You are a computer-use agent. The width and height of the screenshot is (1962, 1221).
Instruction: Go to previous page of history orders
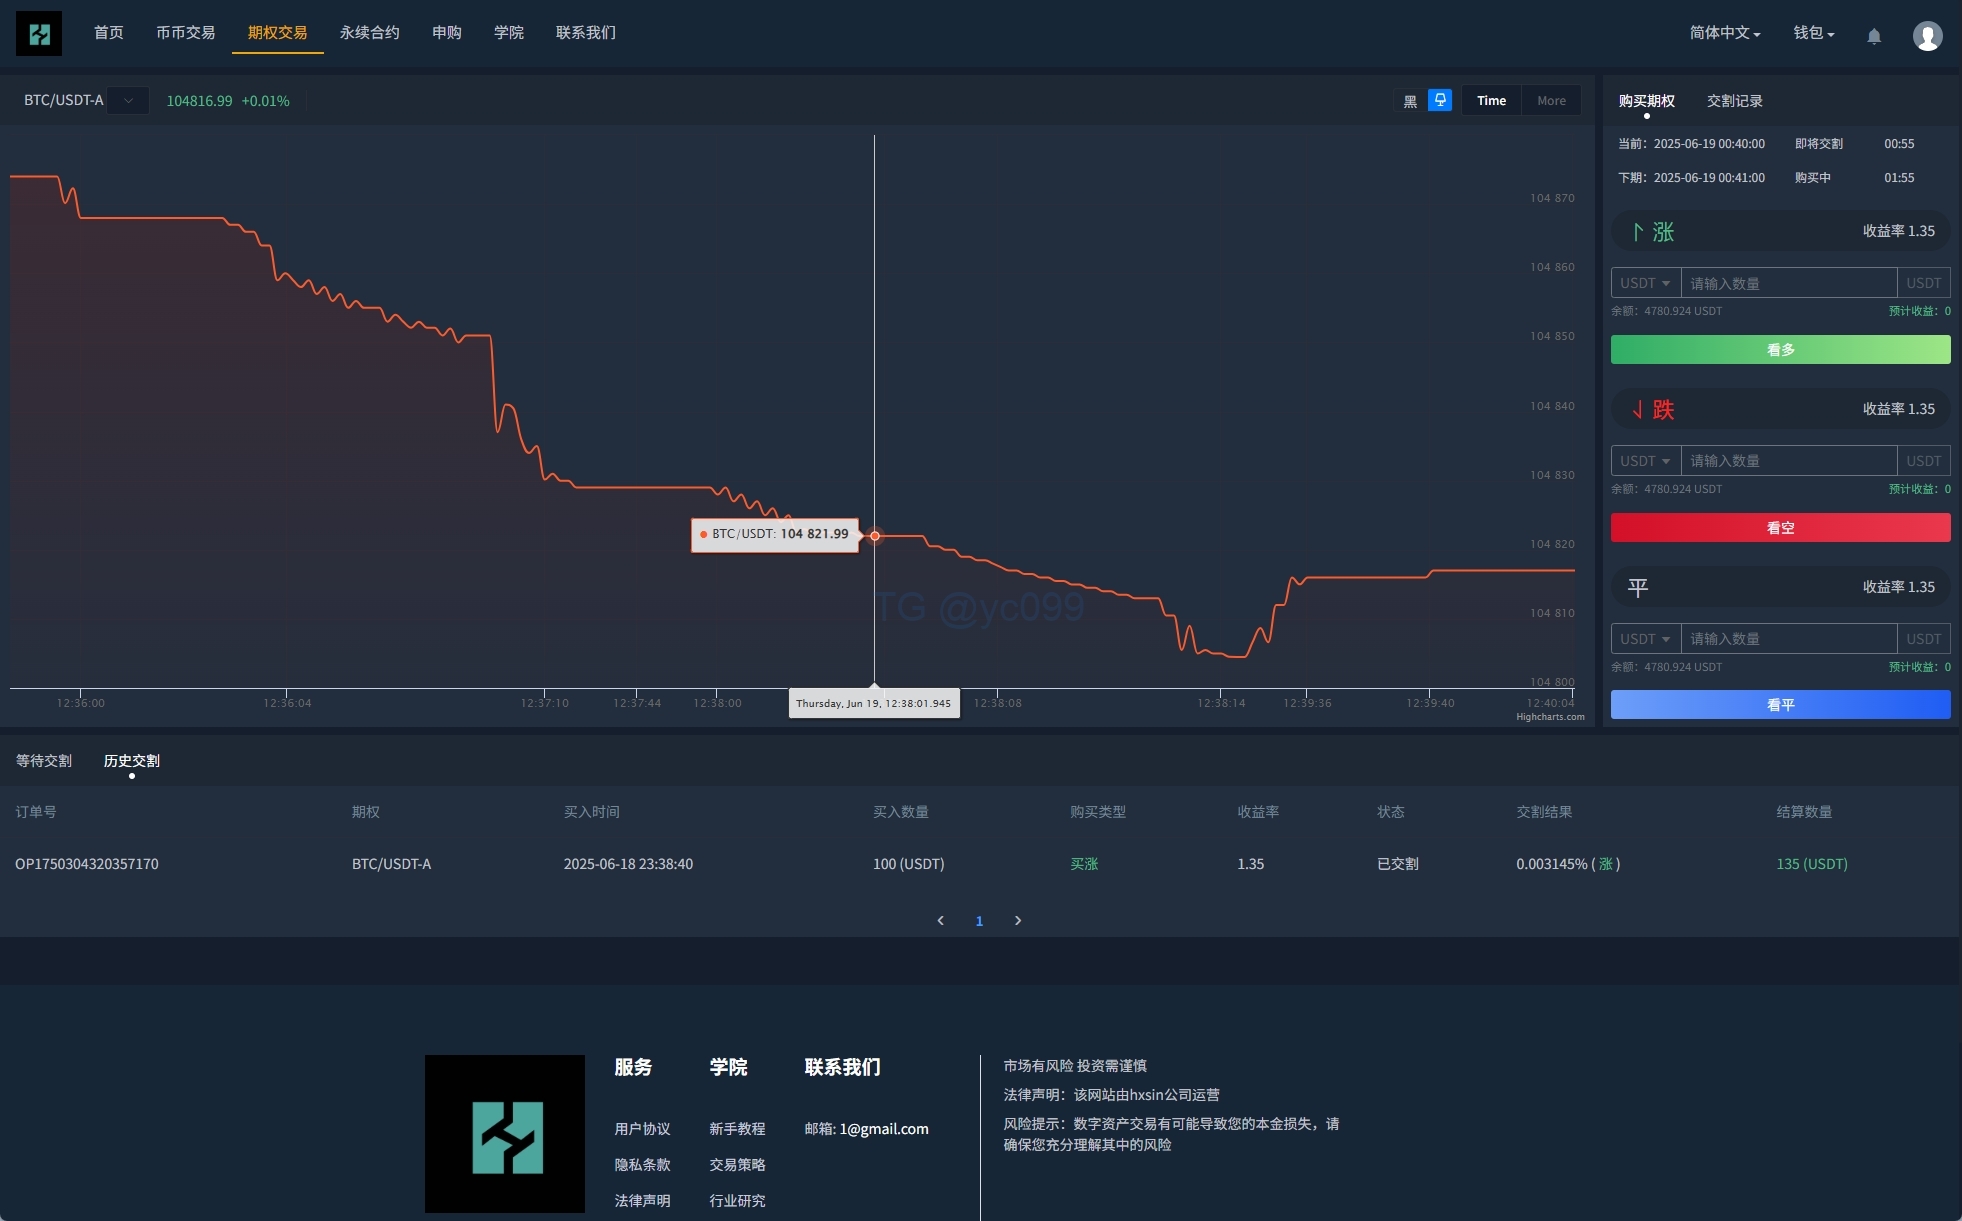click(x=940, y=920)
